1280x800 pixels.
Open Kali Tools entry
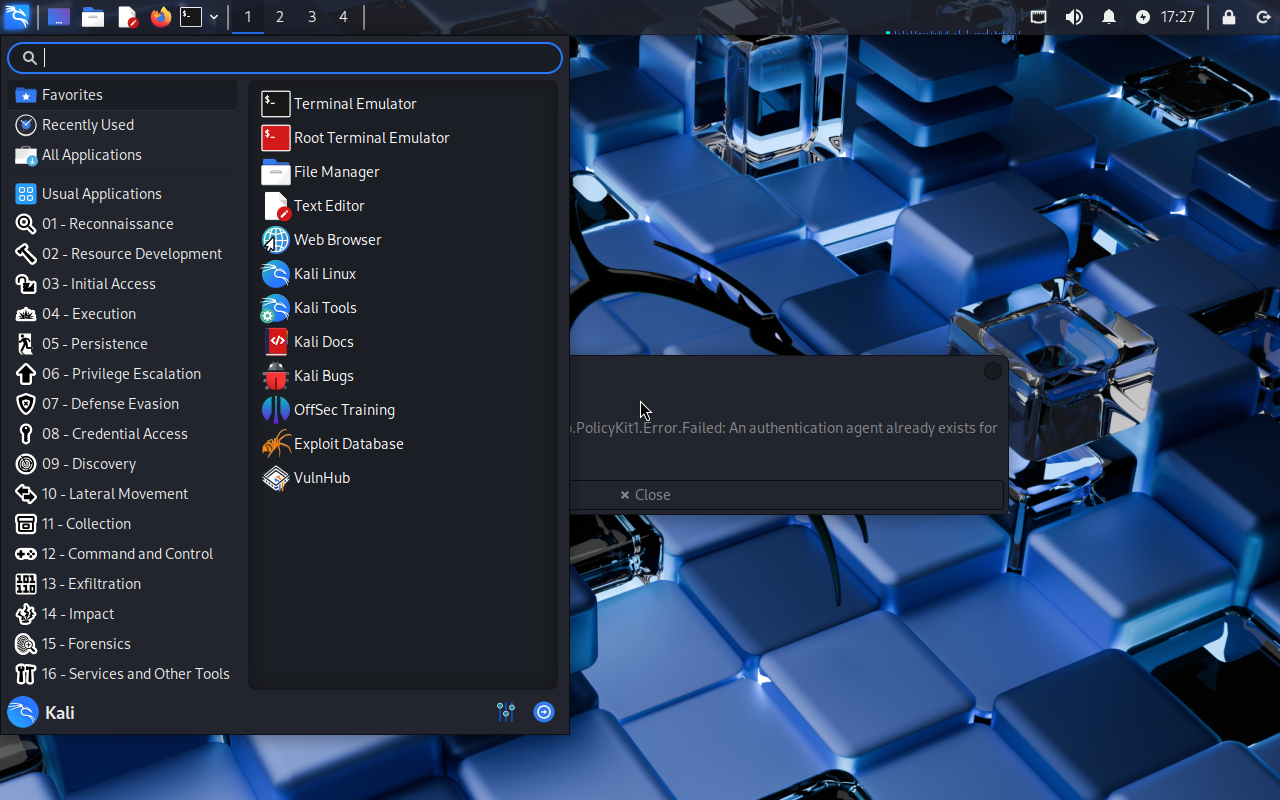[402, 308]
